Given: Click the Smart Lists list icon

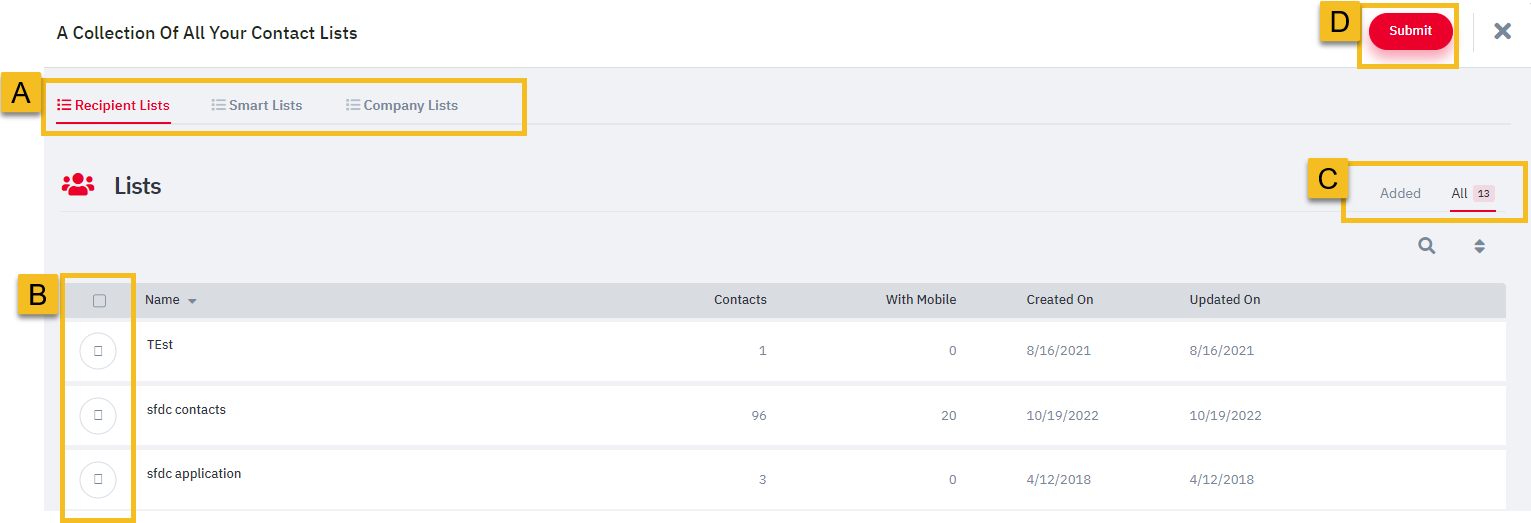Looking at the screenshot, I should (218, 105).
